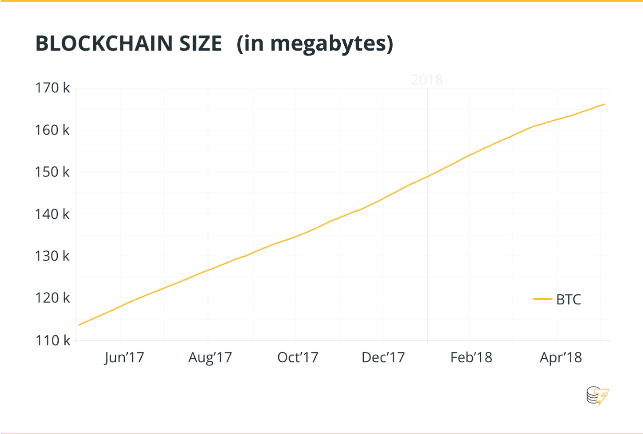Click the Apr'18 x-axis label
The height and width of the screenshot is (434, 643).
coord(560,357)
